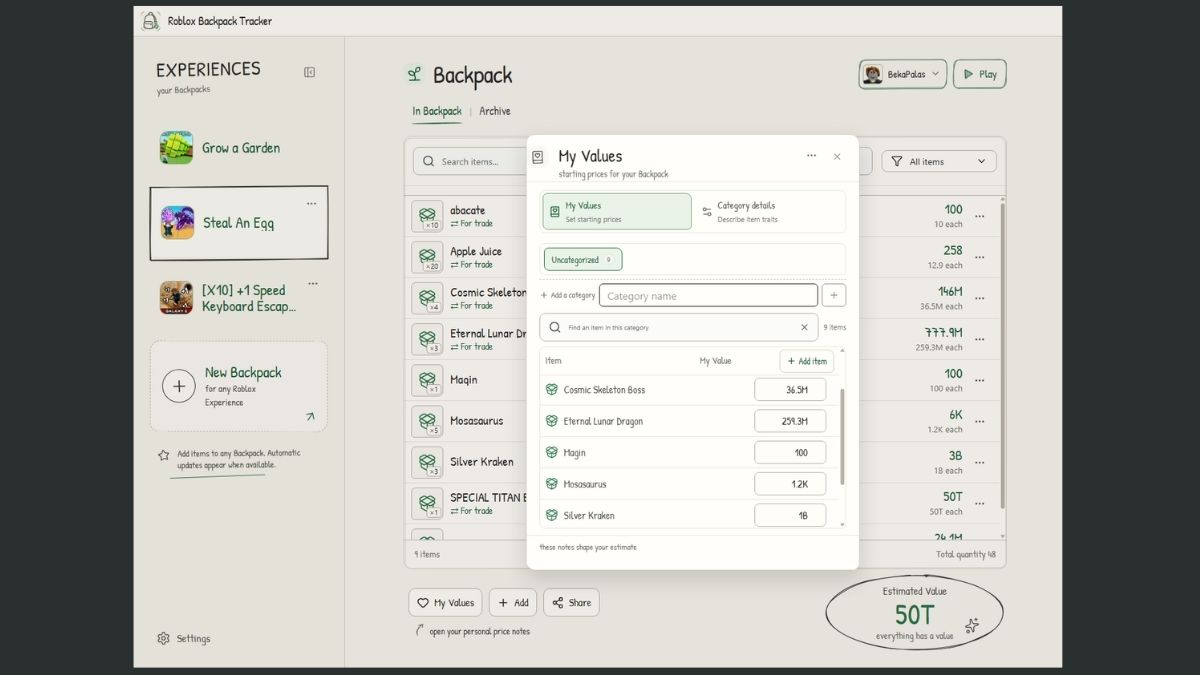Click the abacate item thumbnail
Image resolution: width=1200 pixels, height=675 pixels.
(427, 216)
